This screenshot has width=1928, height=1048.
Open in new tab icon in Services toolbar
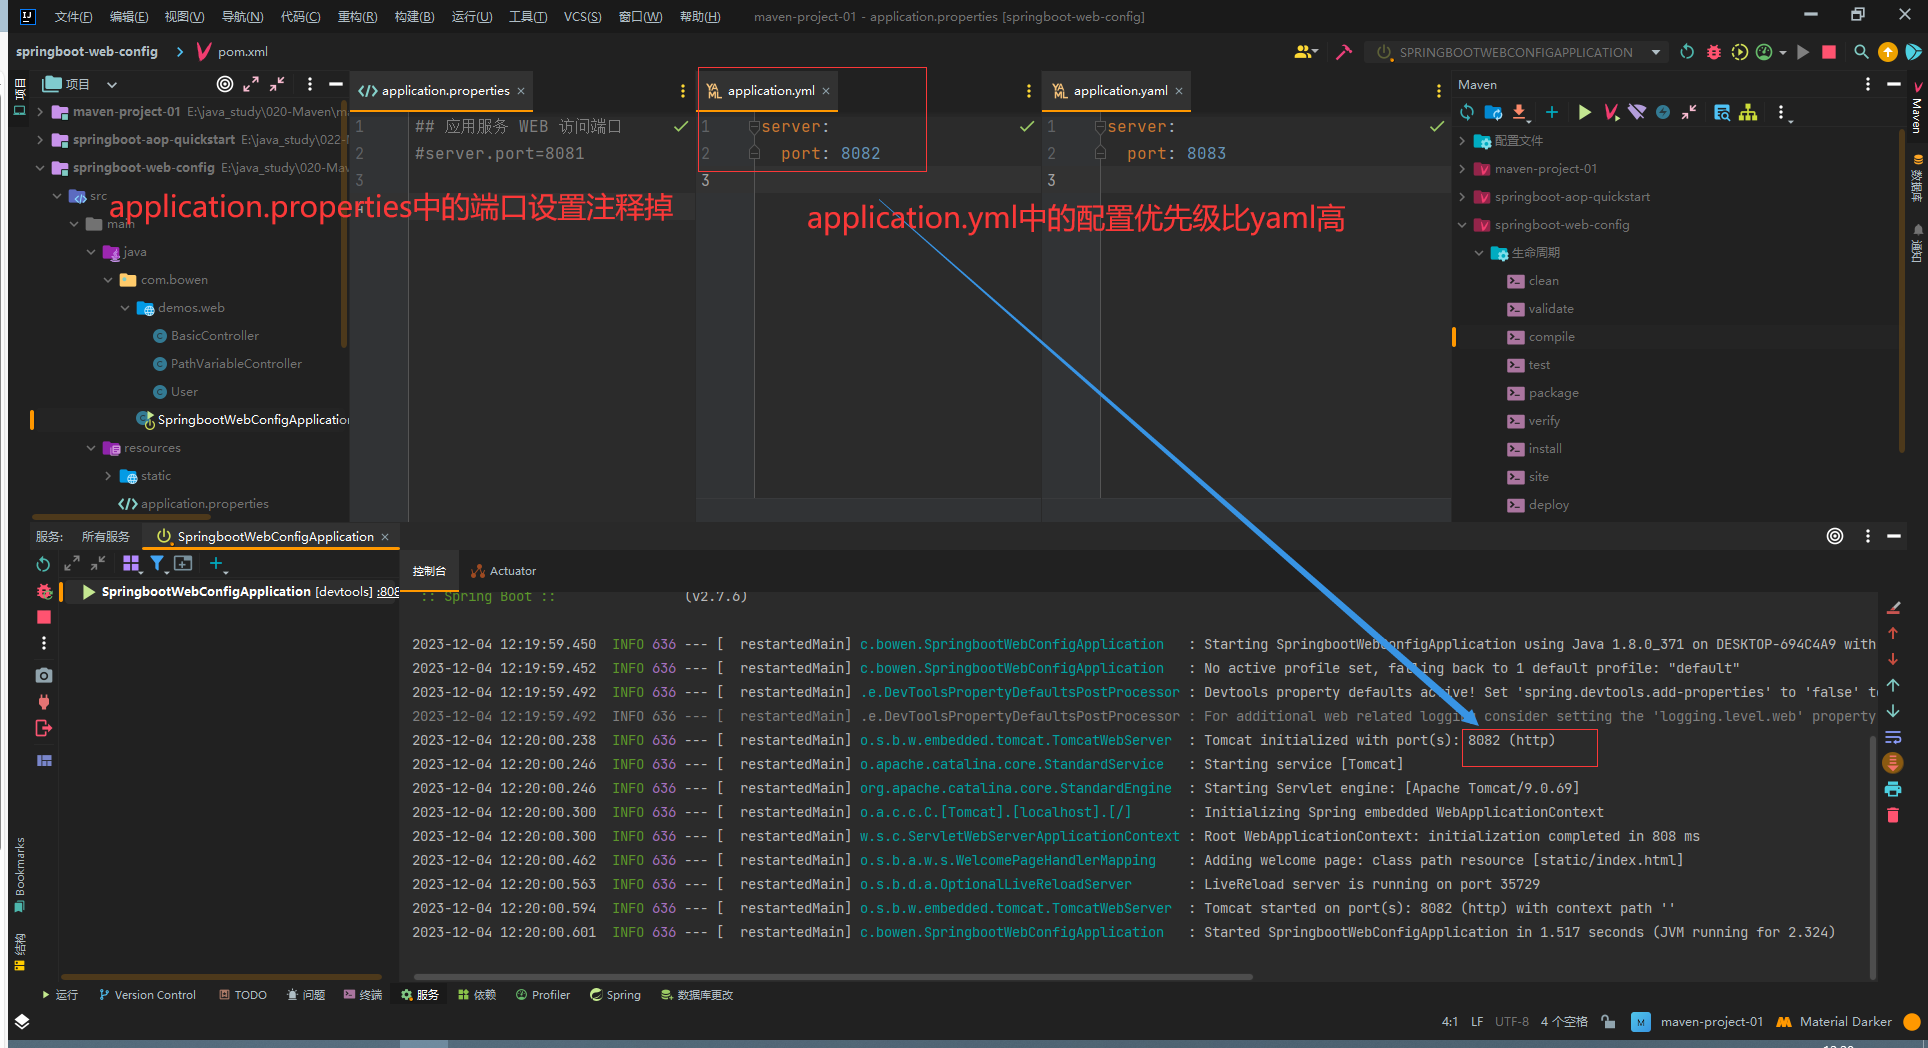point(183,564)
